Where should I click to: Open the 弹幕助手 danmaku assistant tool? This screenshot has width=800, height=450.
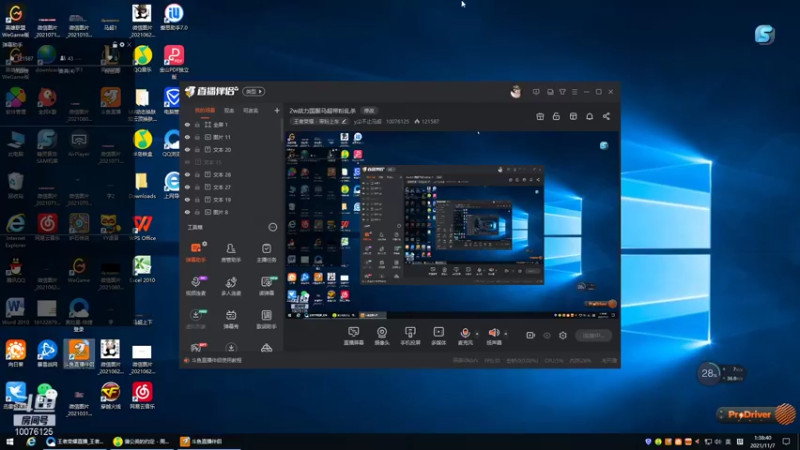click(x=196, y=253)
